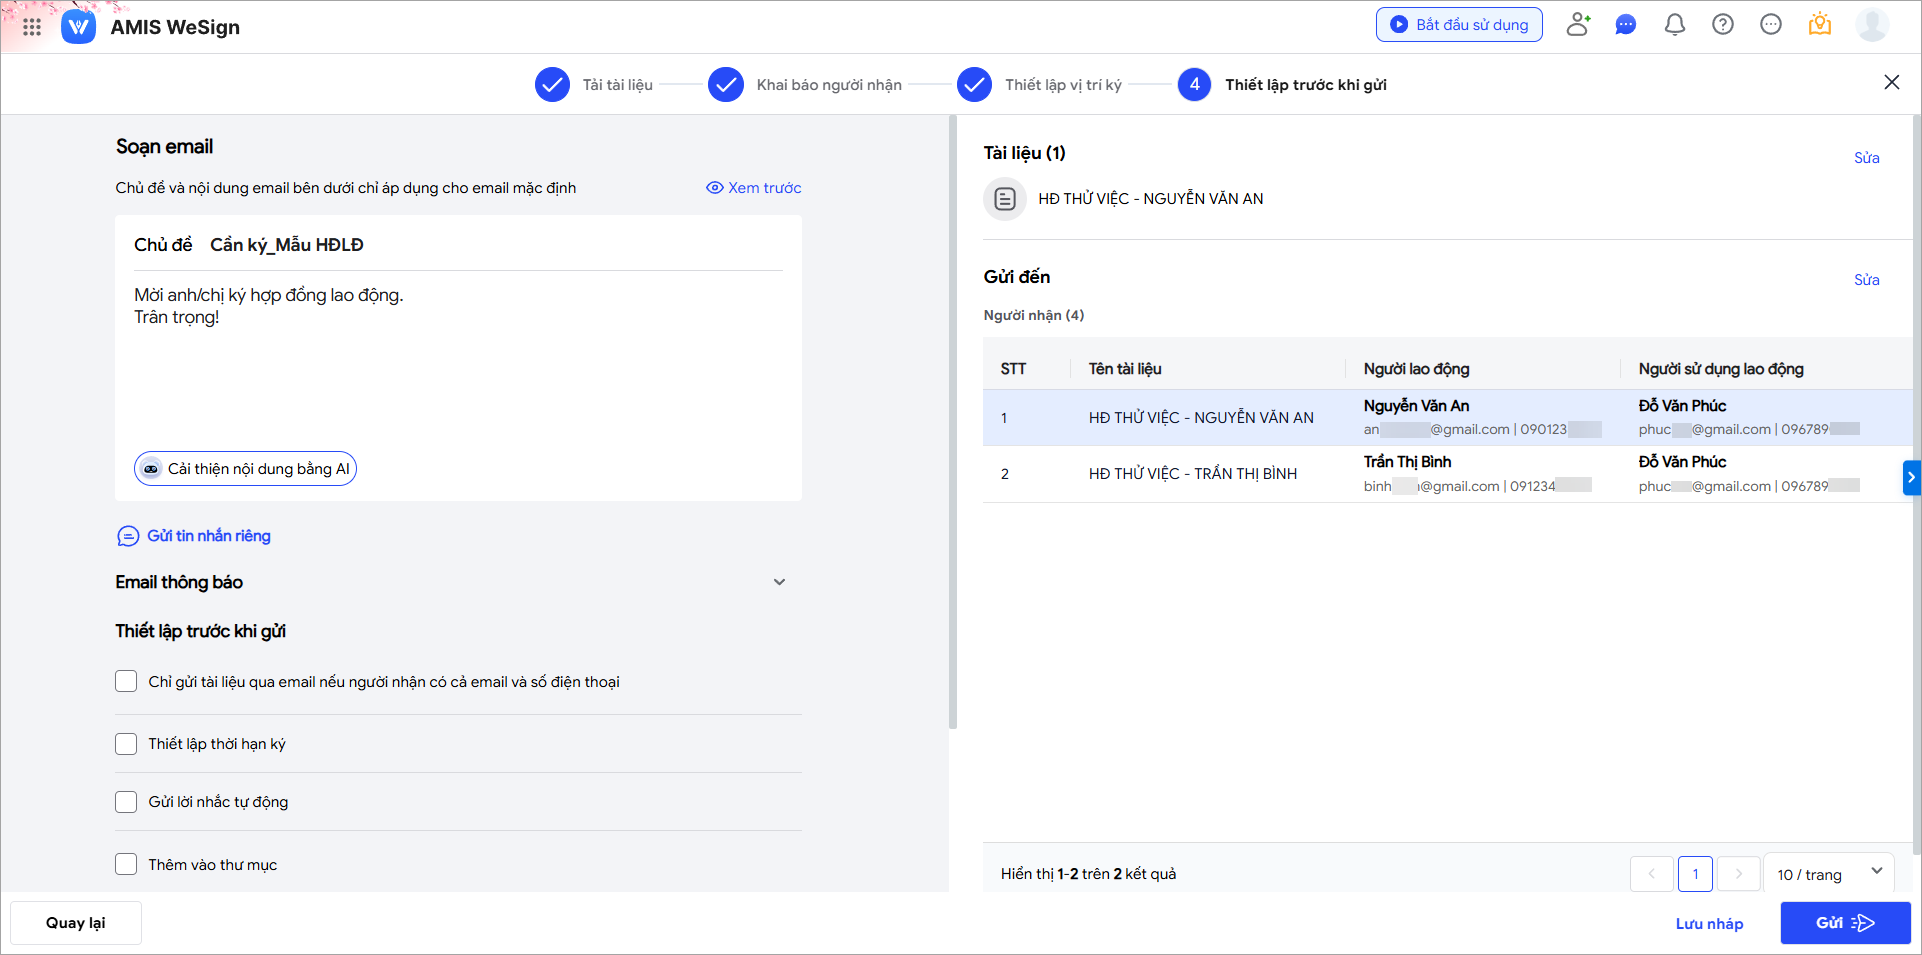Check the email-only sending option
The image size is (1922, 955).
(x=126, y=682)
